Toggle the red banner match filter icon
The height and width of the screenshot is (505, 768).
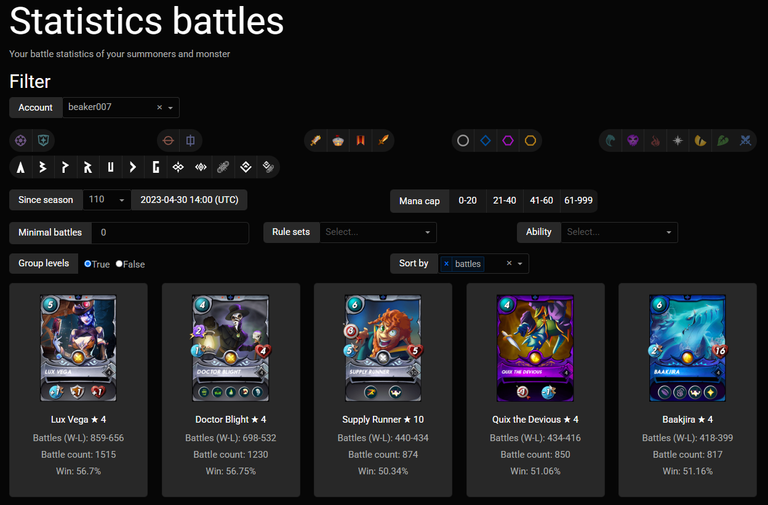point(360,141)
